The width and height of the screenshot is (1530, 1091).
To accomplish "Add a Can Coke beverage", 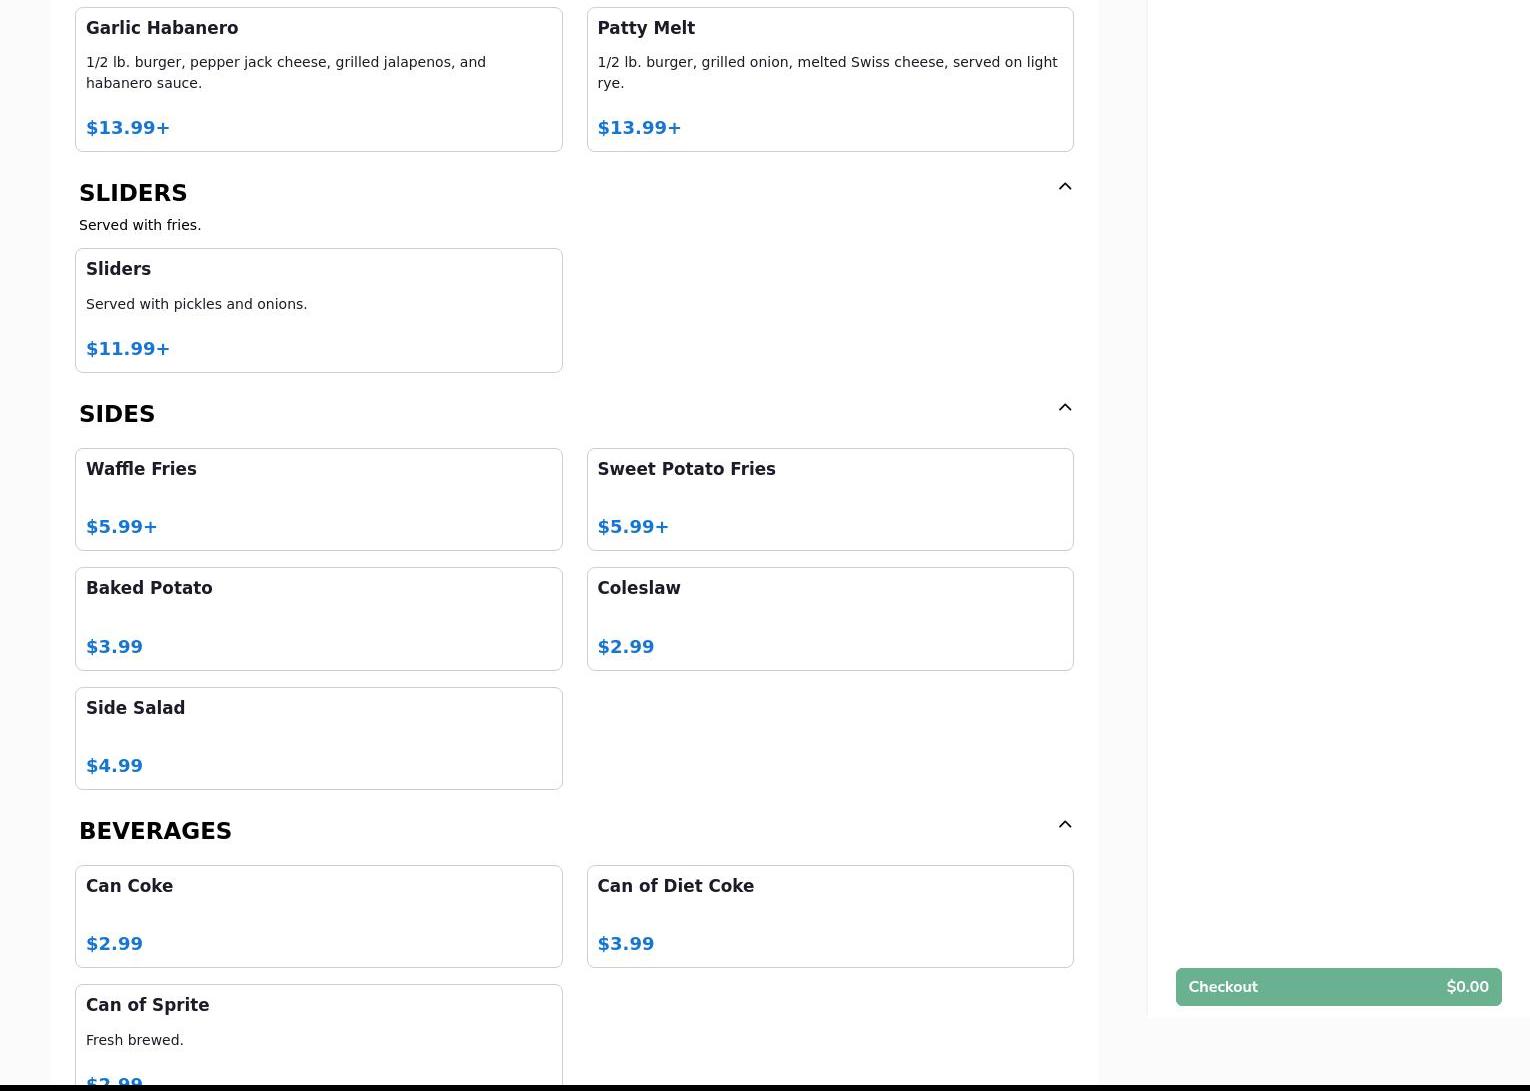I will (318, 916).
